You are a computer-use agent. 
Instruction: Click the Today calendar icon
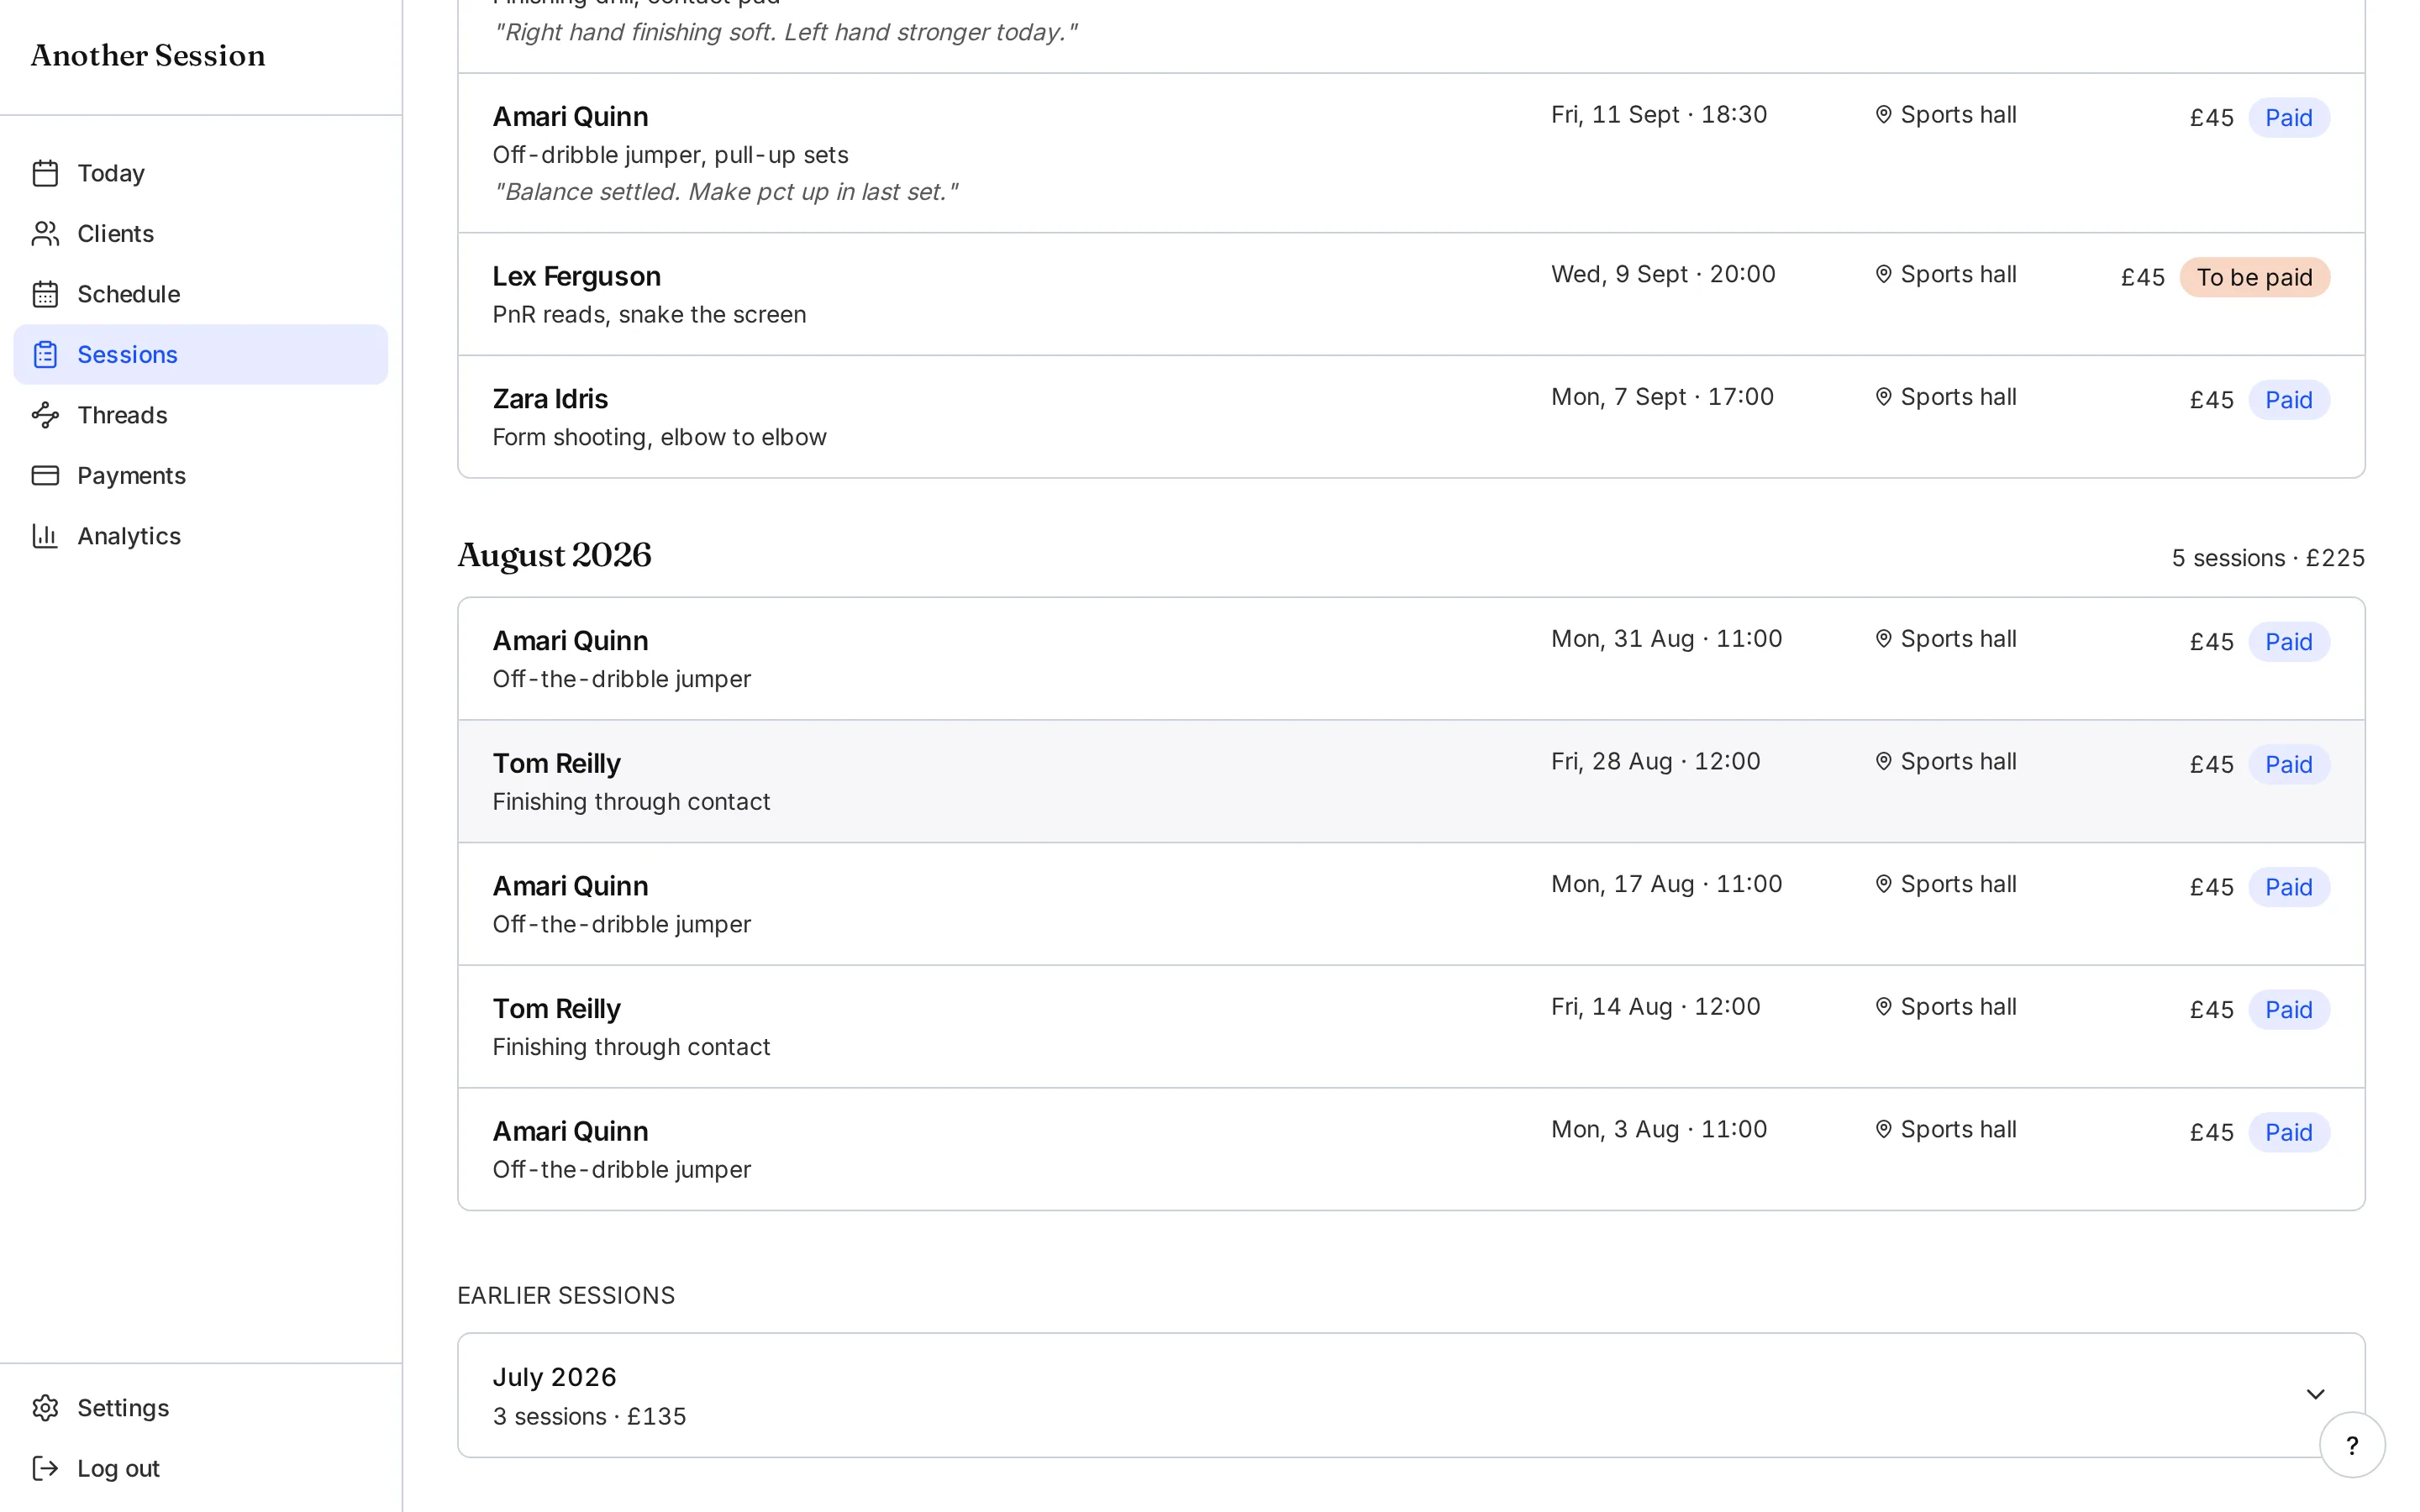(45, 173)
